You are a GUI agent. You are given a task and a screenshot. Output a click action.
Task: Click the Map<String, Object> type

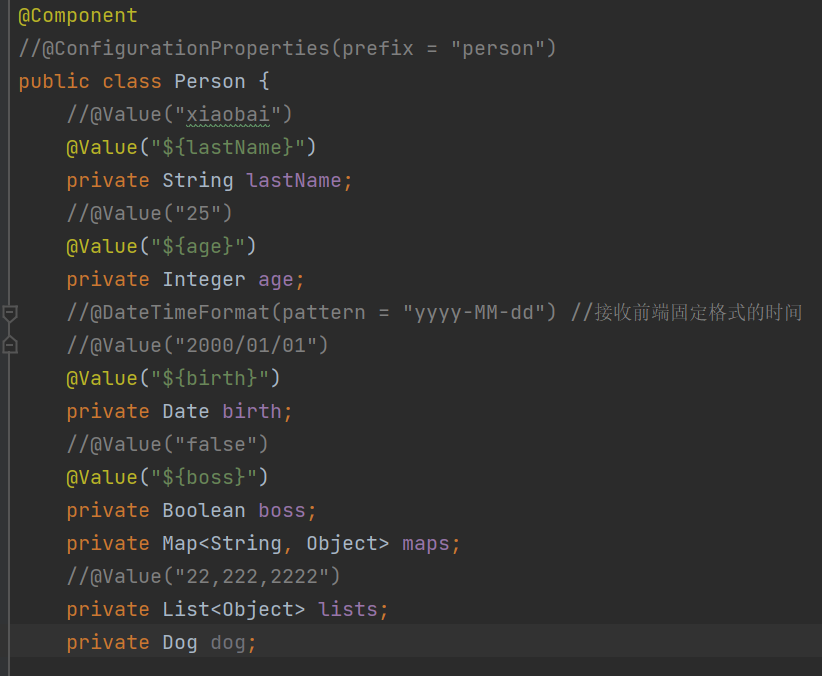tap(276, 544)
